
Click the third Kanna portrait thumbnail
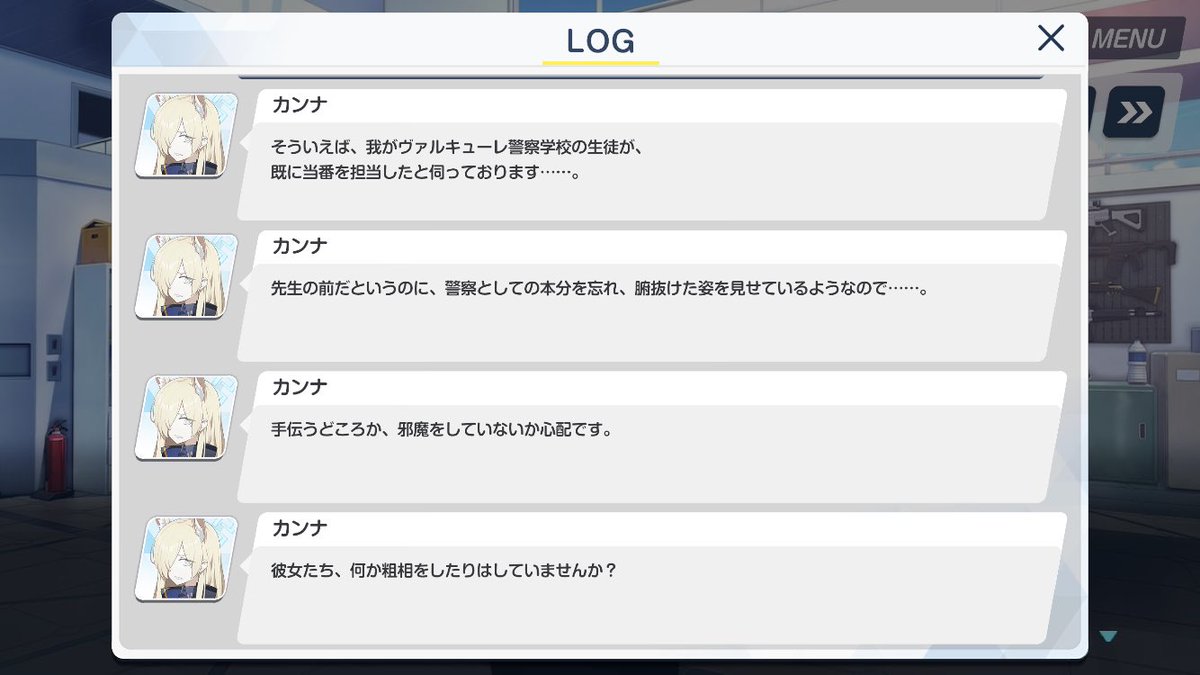(x=187, y=417)
